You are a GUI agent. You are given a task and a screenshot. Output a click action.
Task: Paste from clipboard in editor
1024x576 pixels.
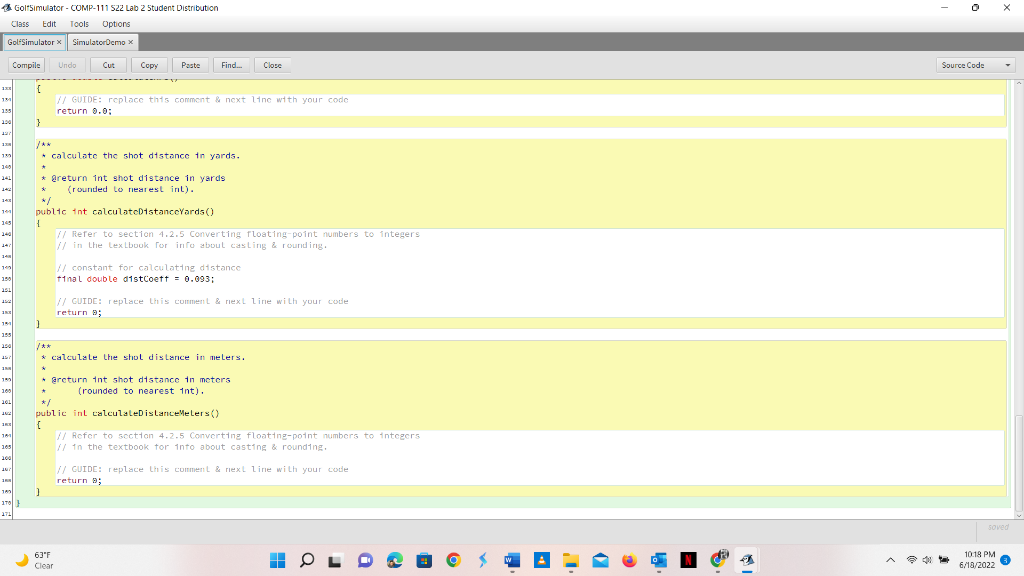[x=191, y=65]
